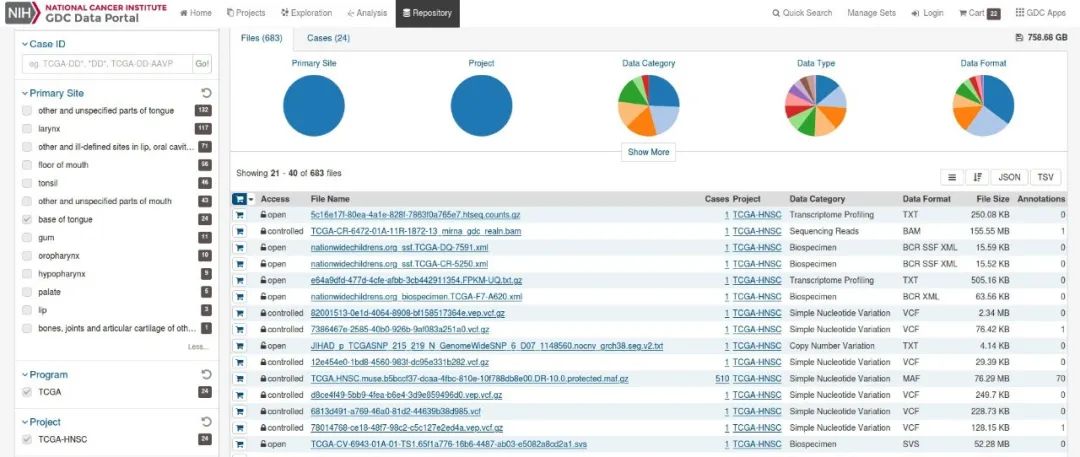Add TCGA.HNSC.muse protected.maf.gz to cart
Viewport: 1080px width, 457px height.
point(240,379)
